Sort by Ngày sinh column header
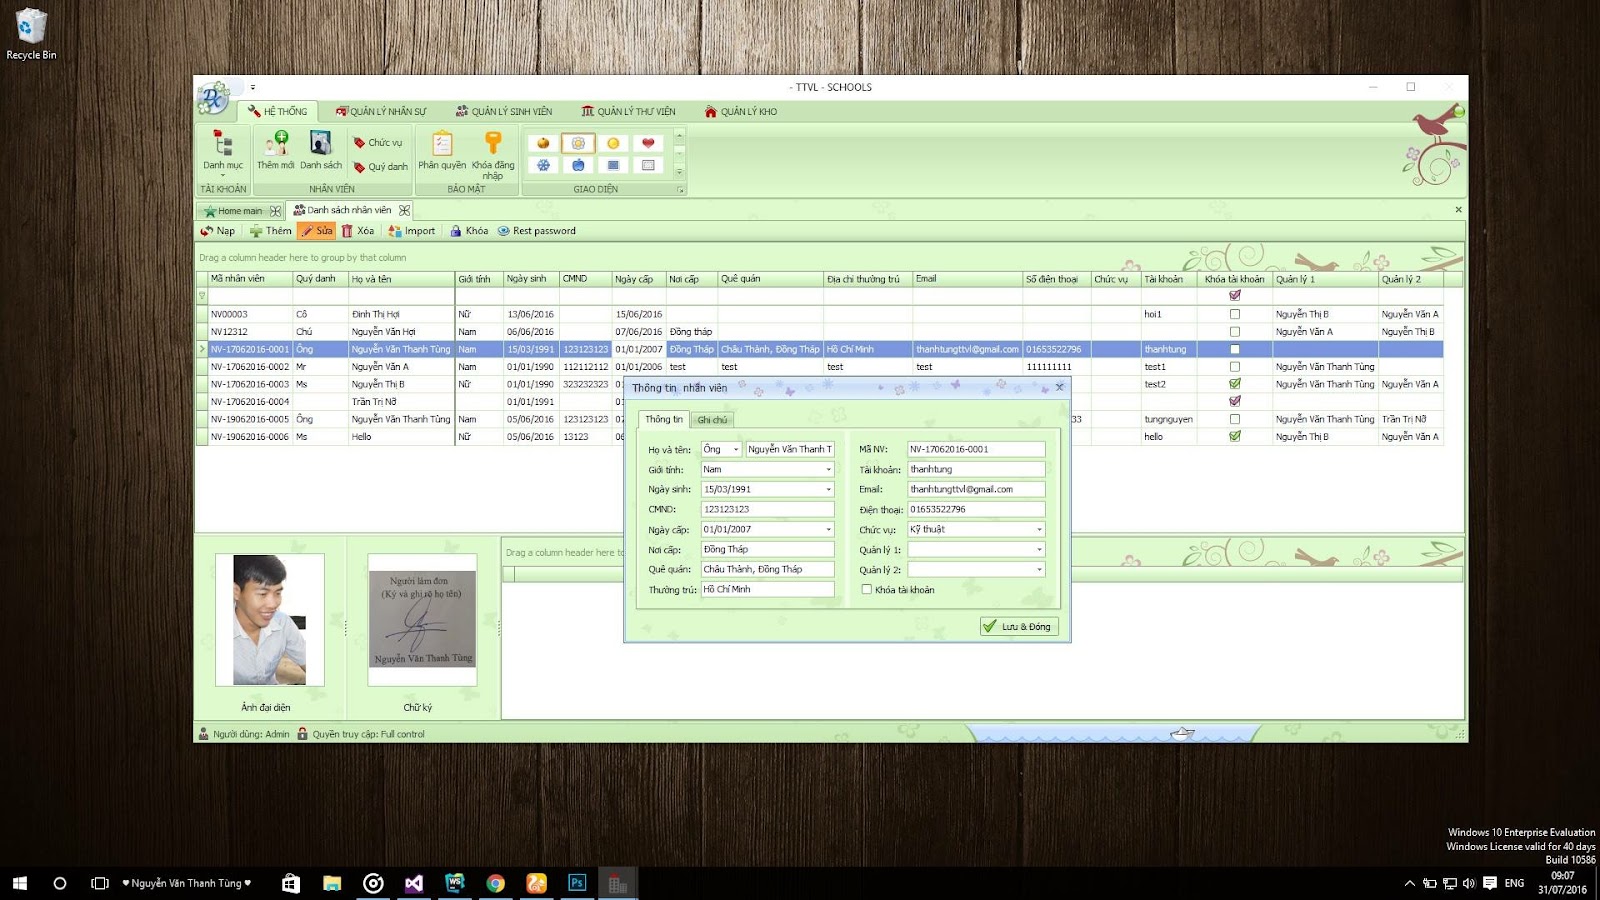1600x900 pixels. coord(531,279)
